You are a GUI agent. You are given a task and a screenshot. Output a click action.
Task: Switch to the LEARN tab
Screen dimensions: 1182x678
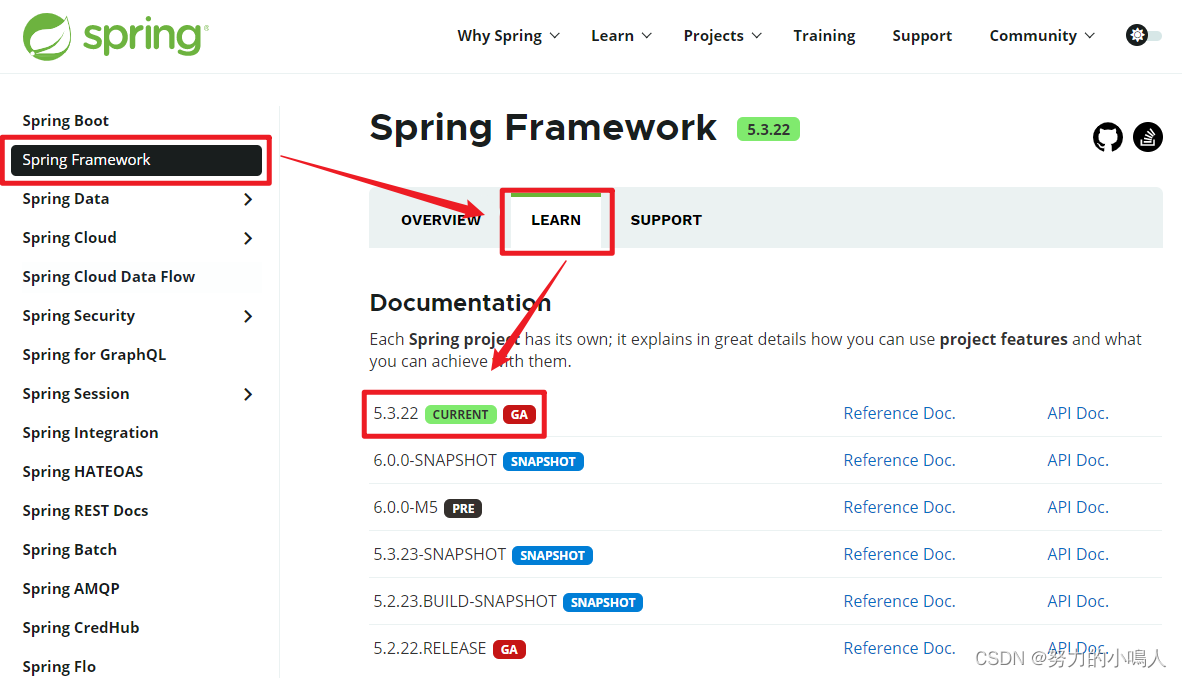(x=556, y=220)
